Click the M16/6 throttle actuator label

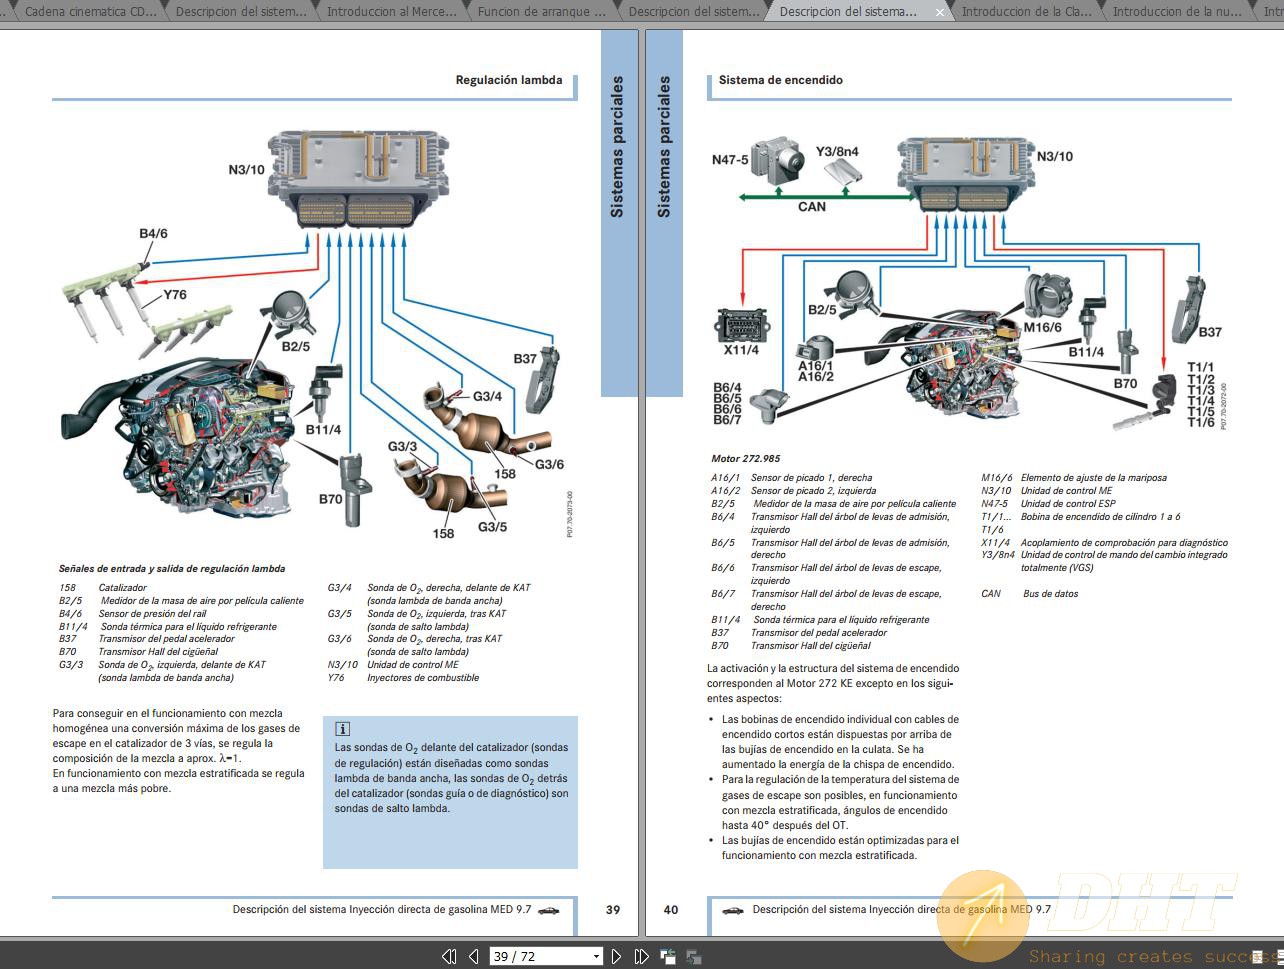(1043, 328)
